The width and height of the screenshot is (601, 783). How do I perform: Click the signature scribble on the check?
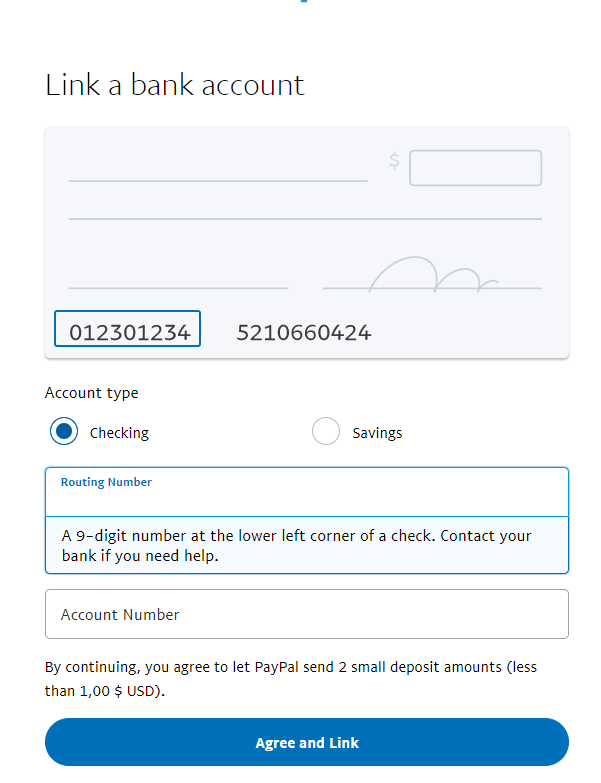tap(433, 275)
